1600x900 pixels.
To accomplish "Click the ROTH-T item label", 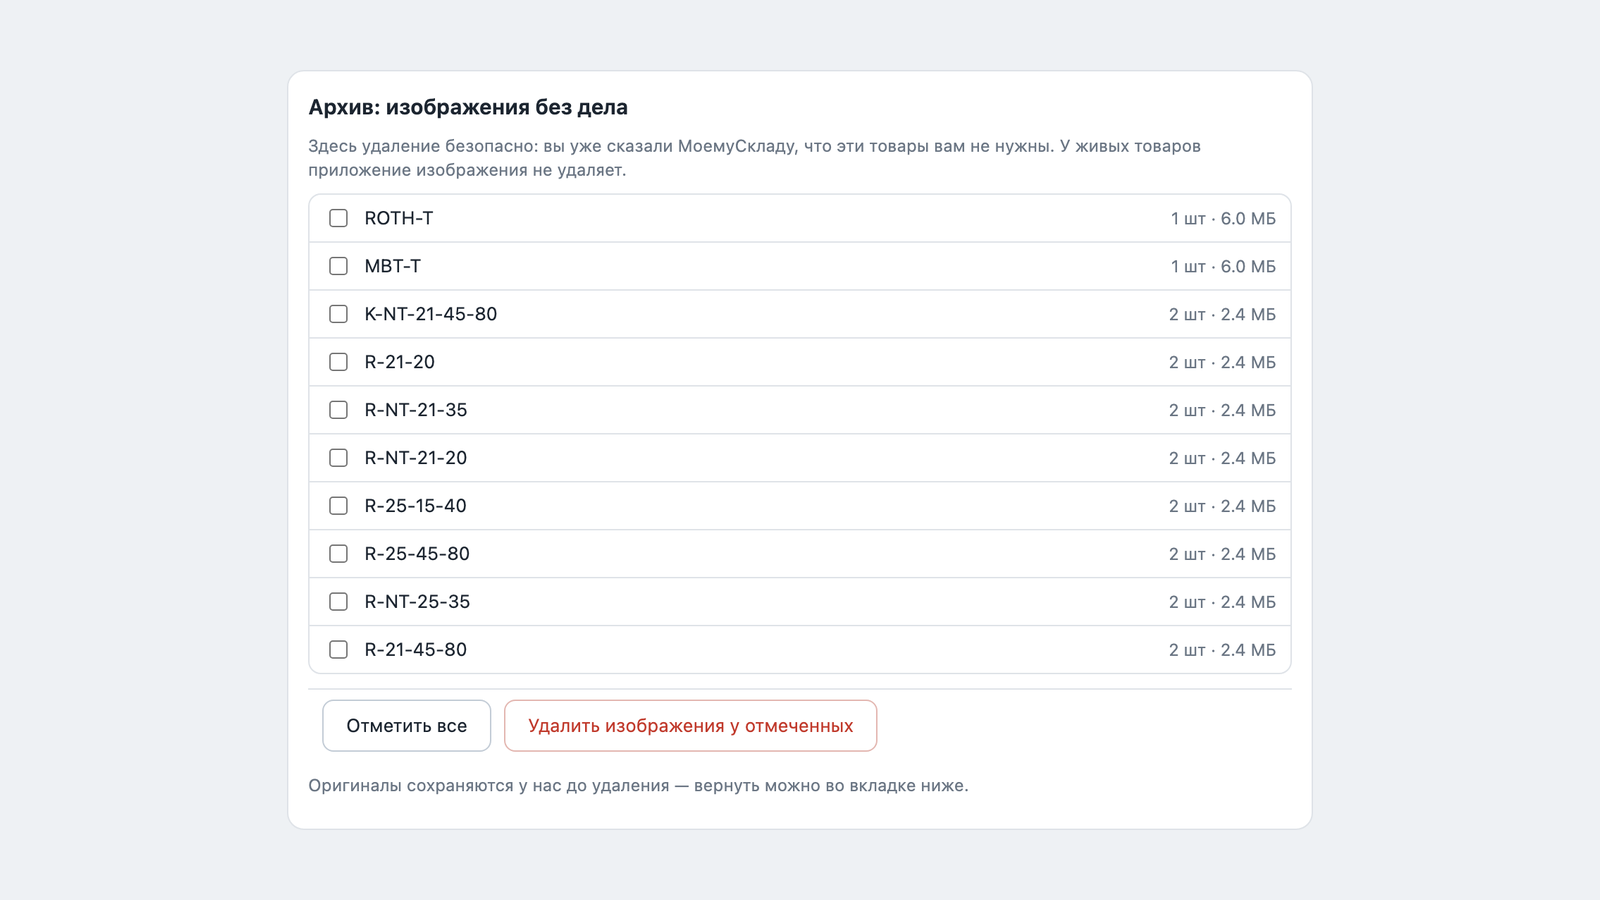I will (399, 218).
